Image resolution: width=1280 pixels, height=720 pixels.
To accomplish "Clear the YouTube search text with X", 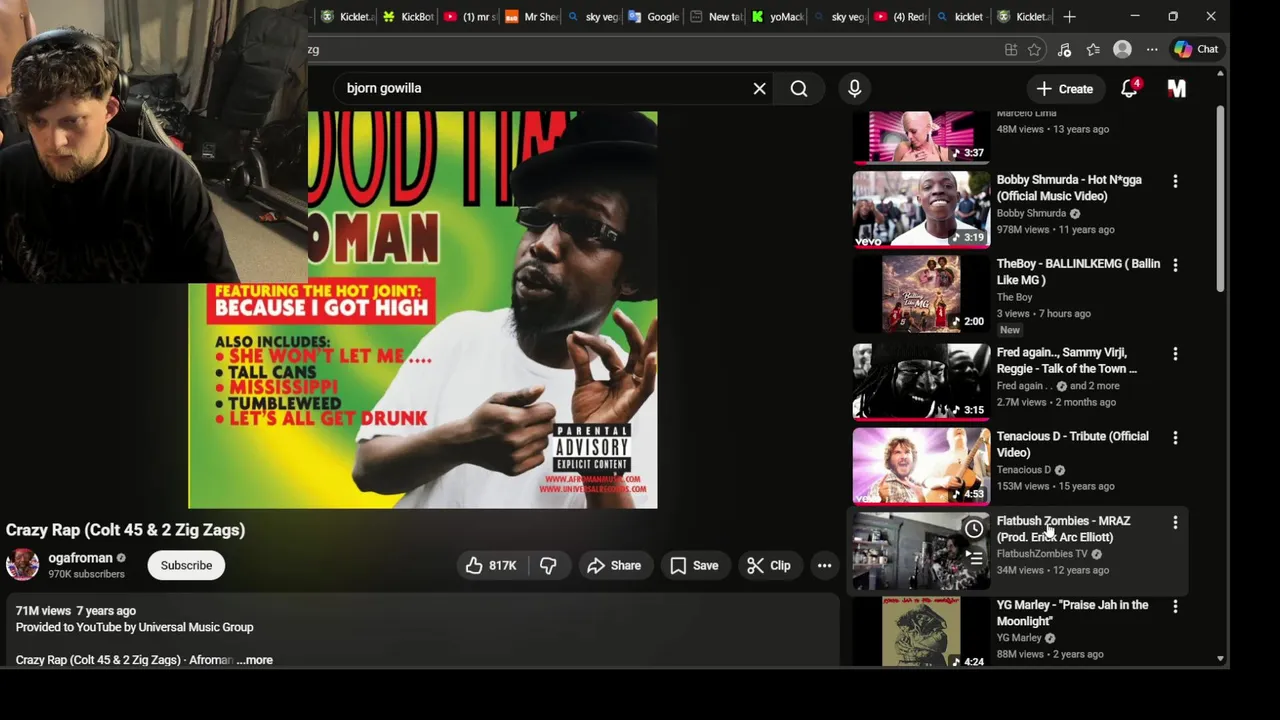I will 760,89.
